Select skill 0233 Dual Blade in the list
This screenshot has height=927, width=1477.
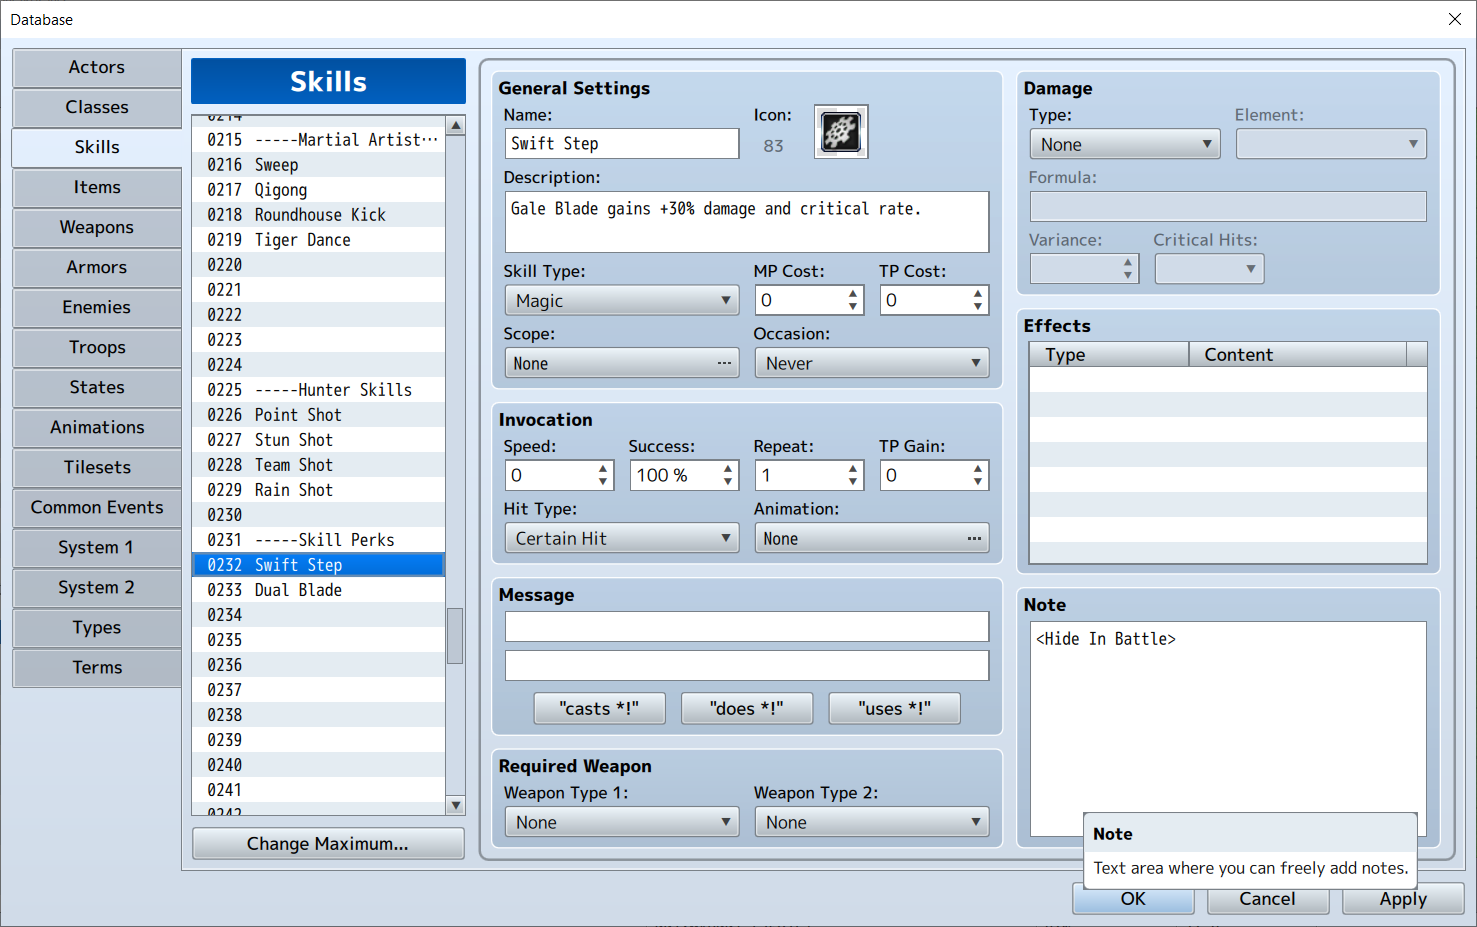click(318, 589)
